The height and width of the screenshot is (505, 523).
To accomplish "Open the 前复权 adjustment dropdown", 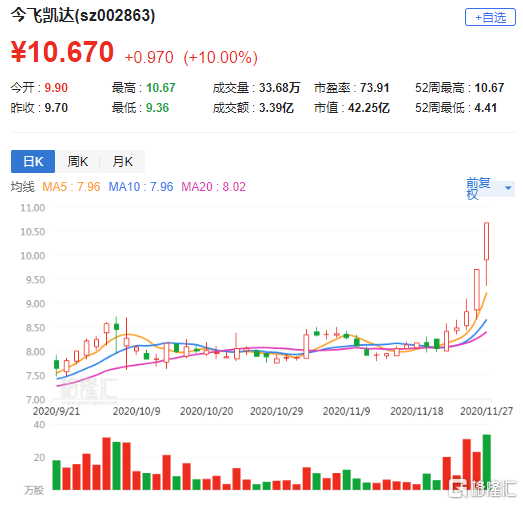I will [x=490, y=188].
